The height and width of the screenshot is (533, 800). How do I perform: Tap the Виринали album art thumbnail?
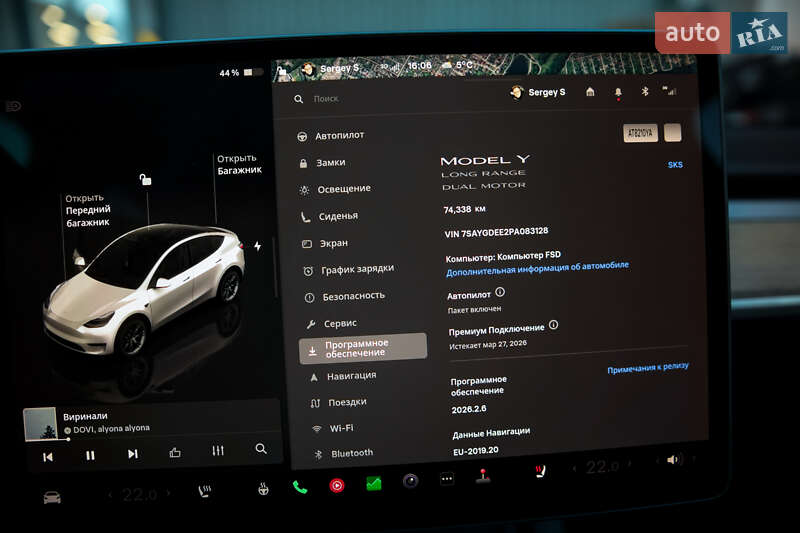point(40,423)
